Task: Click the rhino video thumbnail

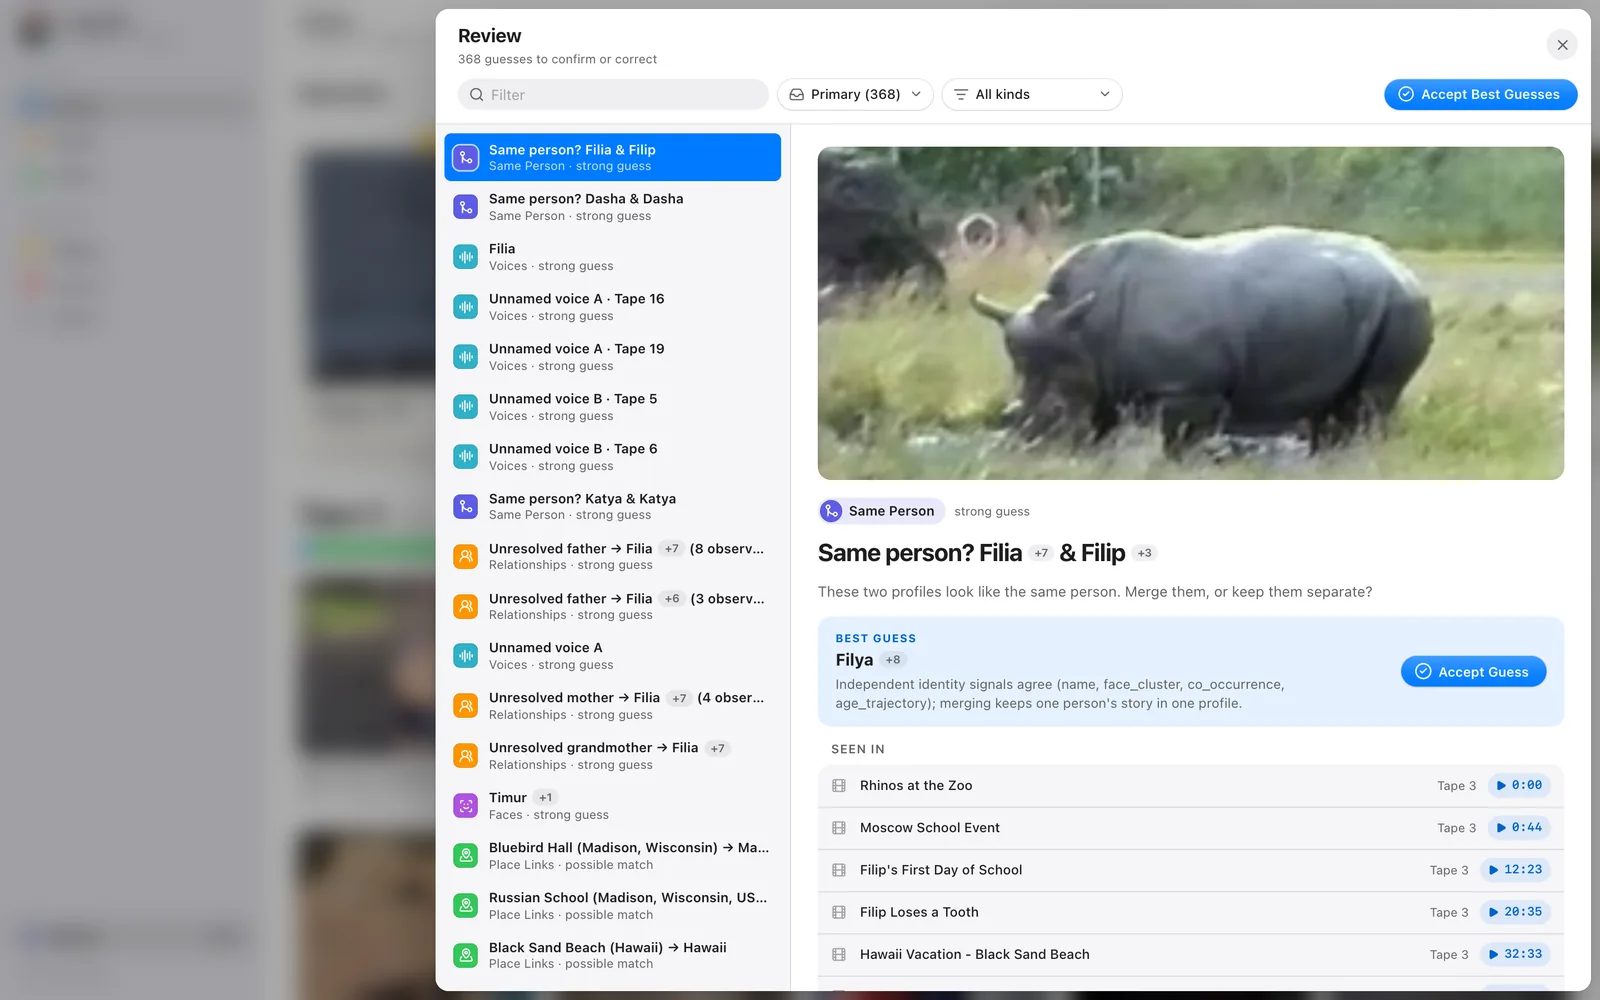Action: pyautogui.click(x=1191, y=313)
